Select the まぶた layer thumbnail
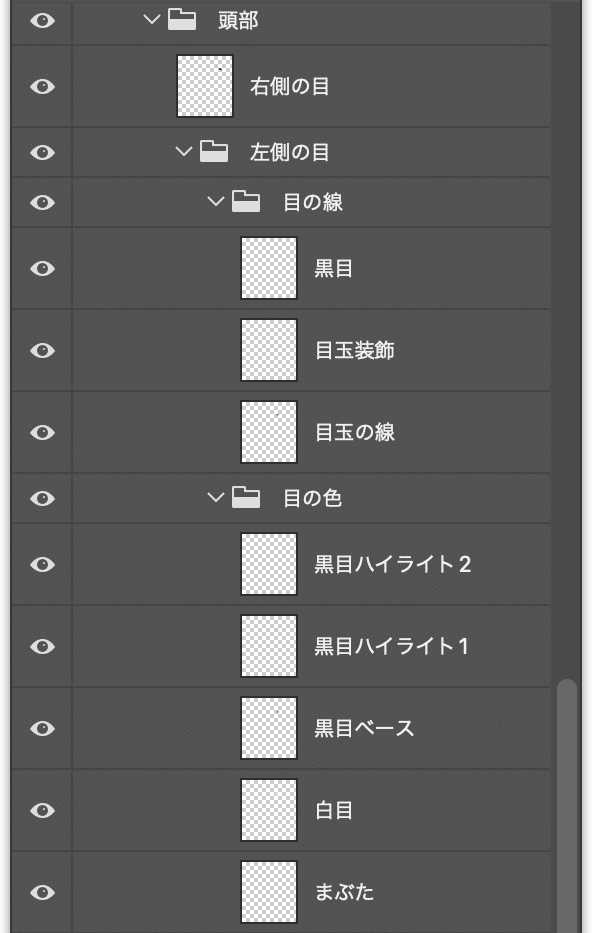 (269, 892)
